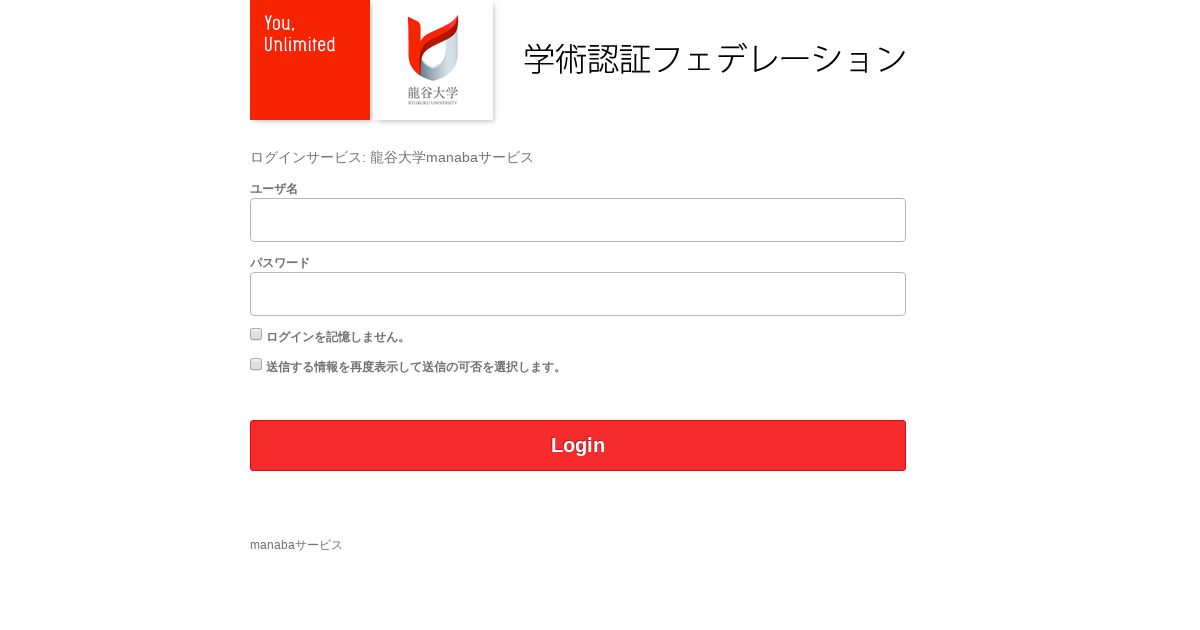Open the manabaサービス footer link
Viewport: 1200px width, 630px height.
pyautogui.click(x=296, y=545)
